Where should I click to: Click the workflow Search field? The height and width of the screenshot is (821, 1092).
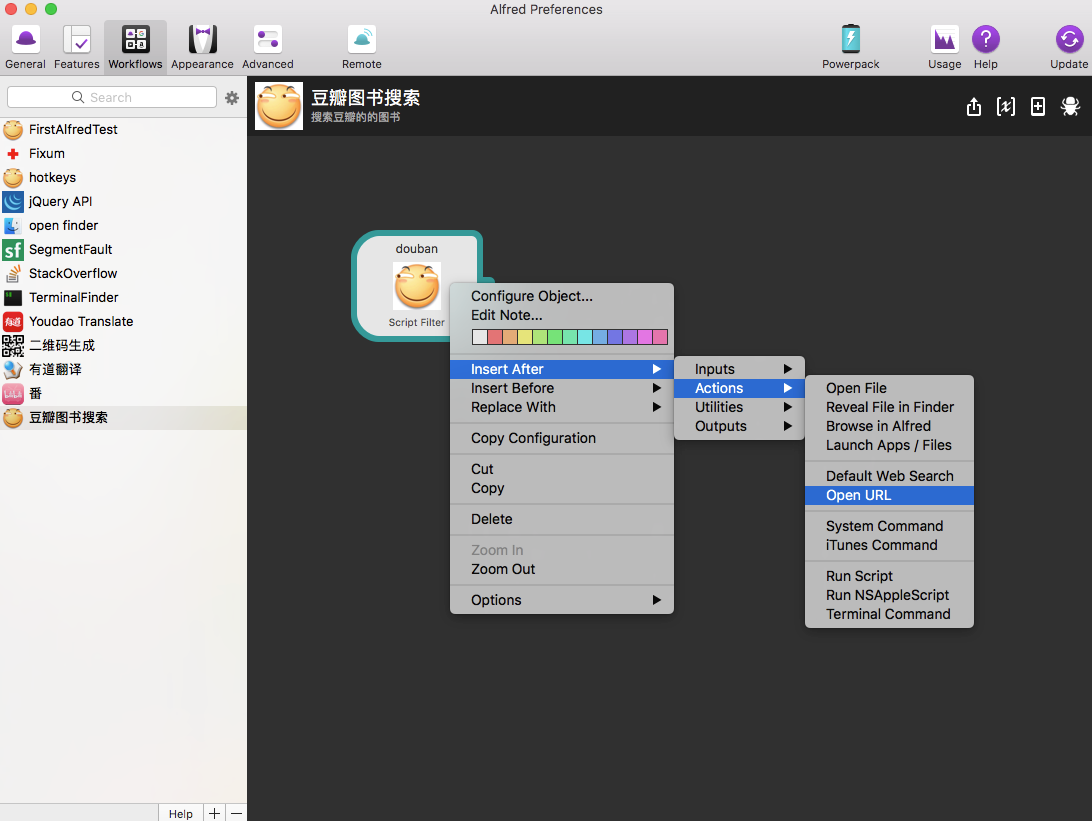pos(111,97)
